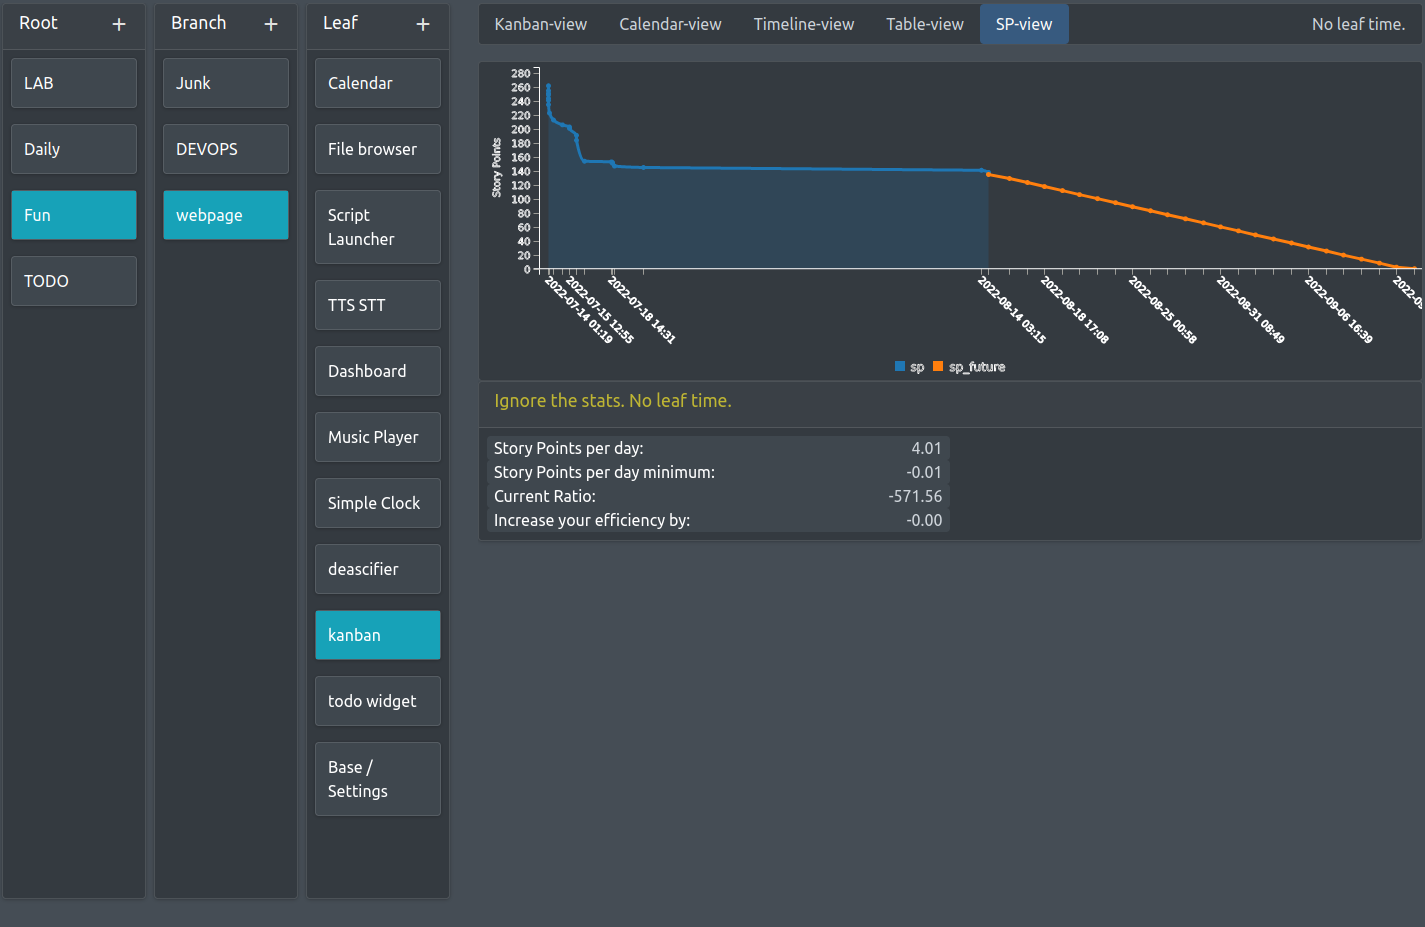Screen dimensions: 1425x927
Task: Click the Current Ratio value -571.56
Action: (915, 496)
